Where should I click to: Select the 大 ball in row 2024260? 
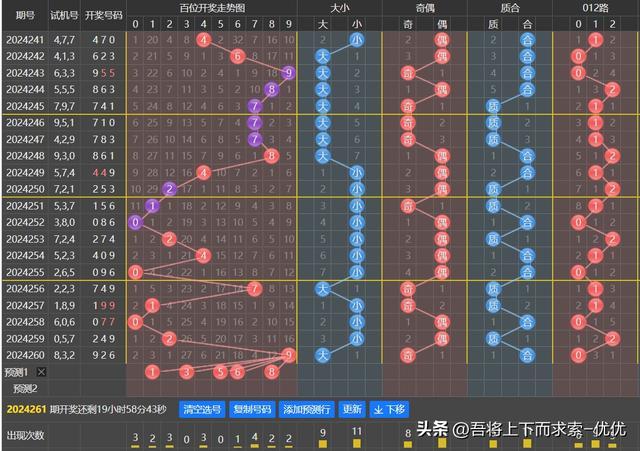tap(323, 355)
